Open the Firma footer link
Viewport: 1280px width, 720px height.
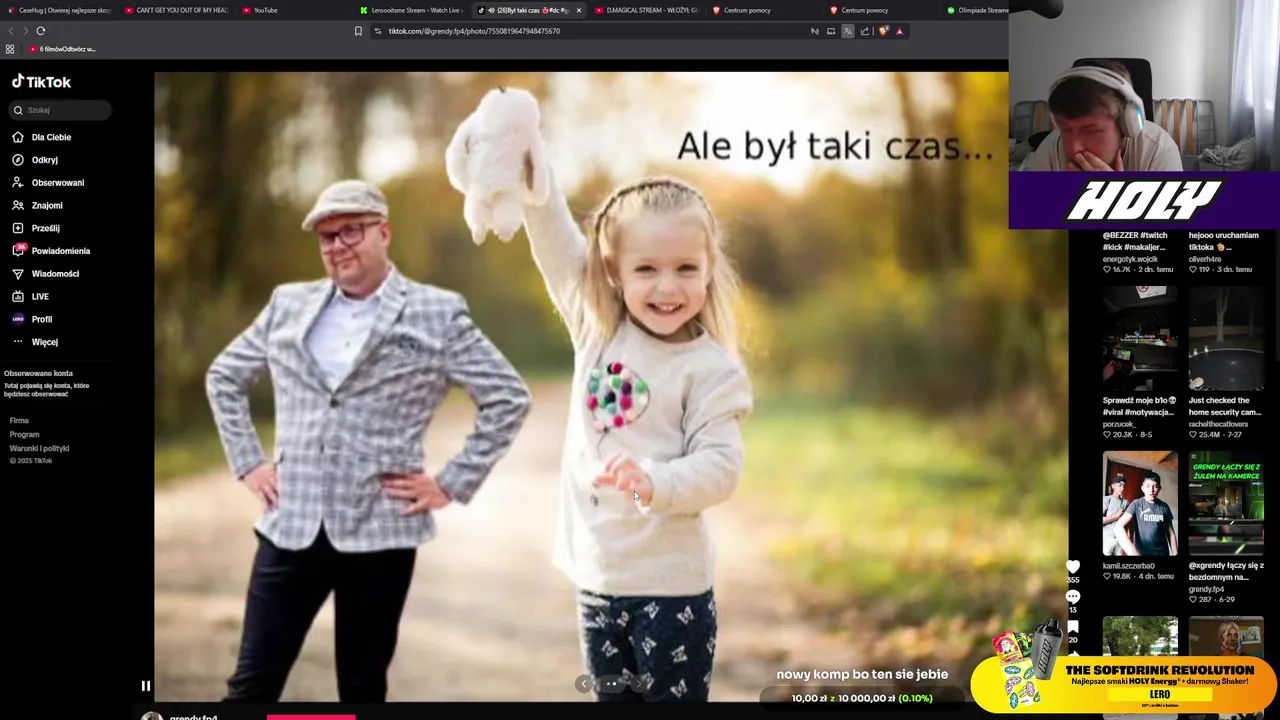(x=19, y=421)
